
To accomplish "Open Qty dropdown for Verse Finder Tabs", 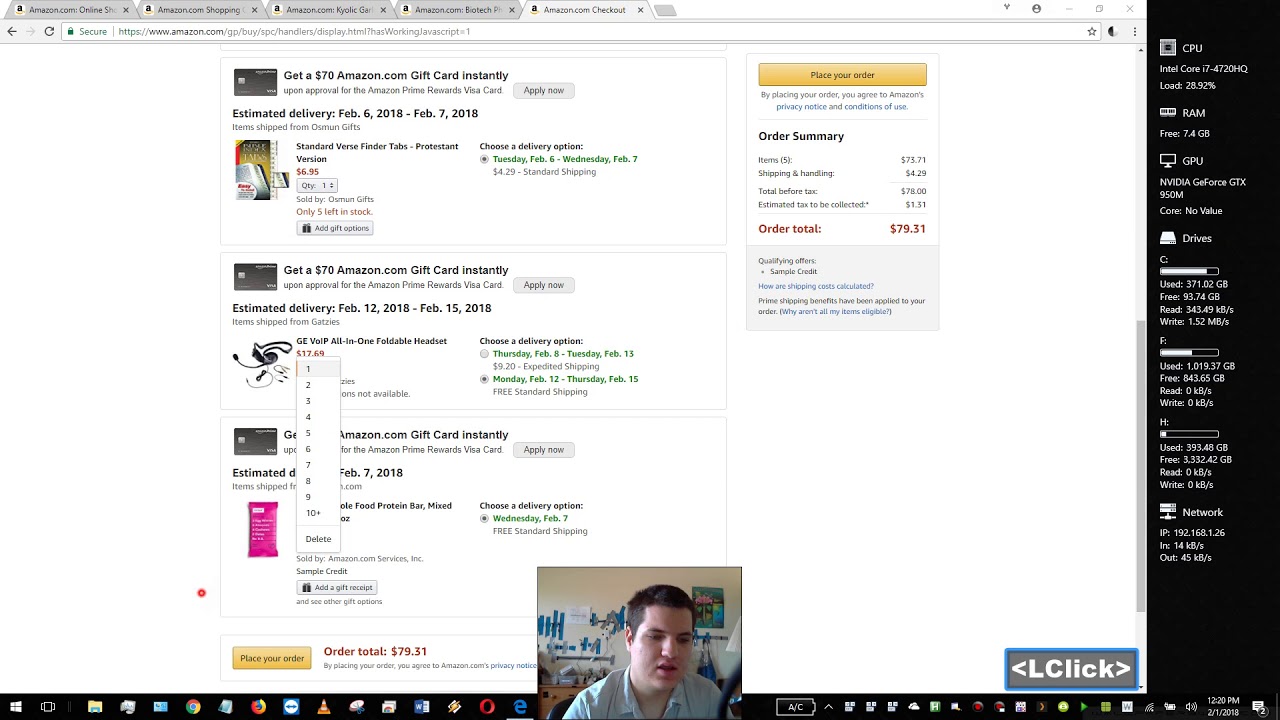I will tap(317, 185).
